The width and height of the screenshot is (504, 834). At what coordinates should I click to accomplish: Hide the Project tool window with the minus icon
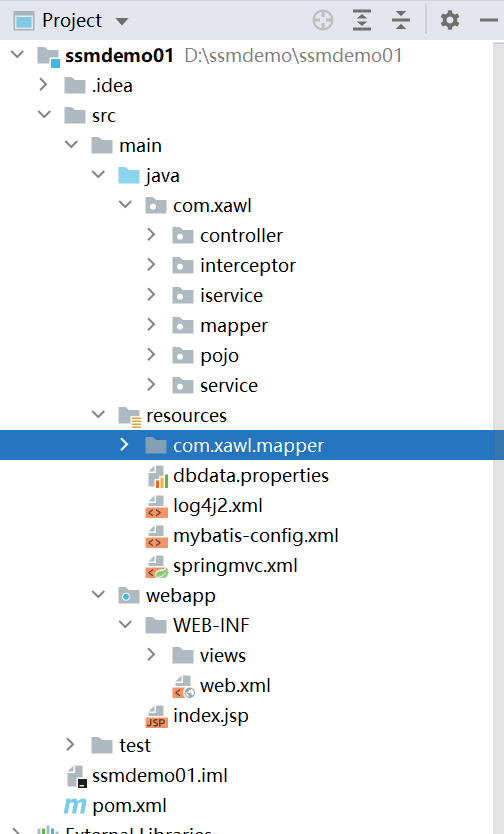[x=489, y=20]
